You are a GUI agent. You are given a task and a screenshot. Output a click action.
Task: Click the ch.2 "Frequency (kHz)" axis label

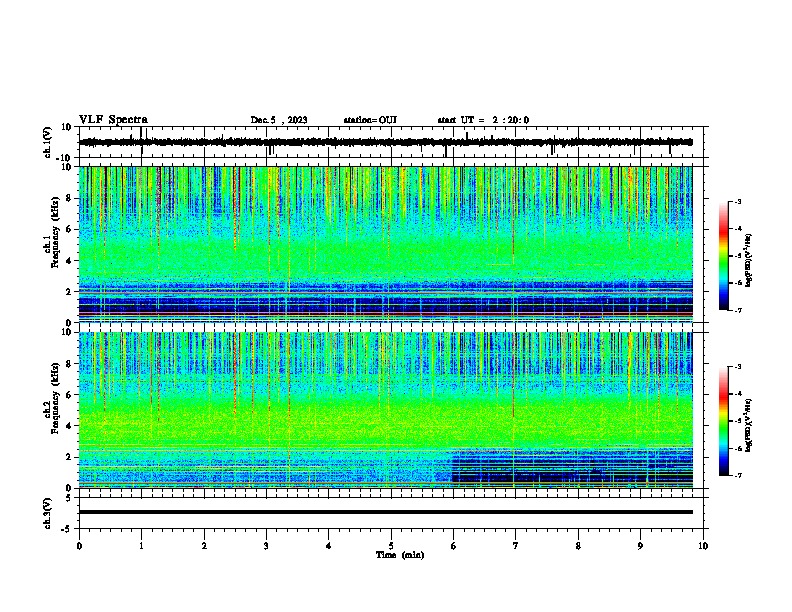click(56, 398)
